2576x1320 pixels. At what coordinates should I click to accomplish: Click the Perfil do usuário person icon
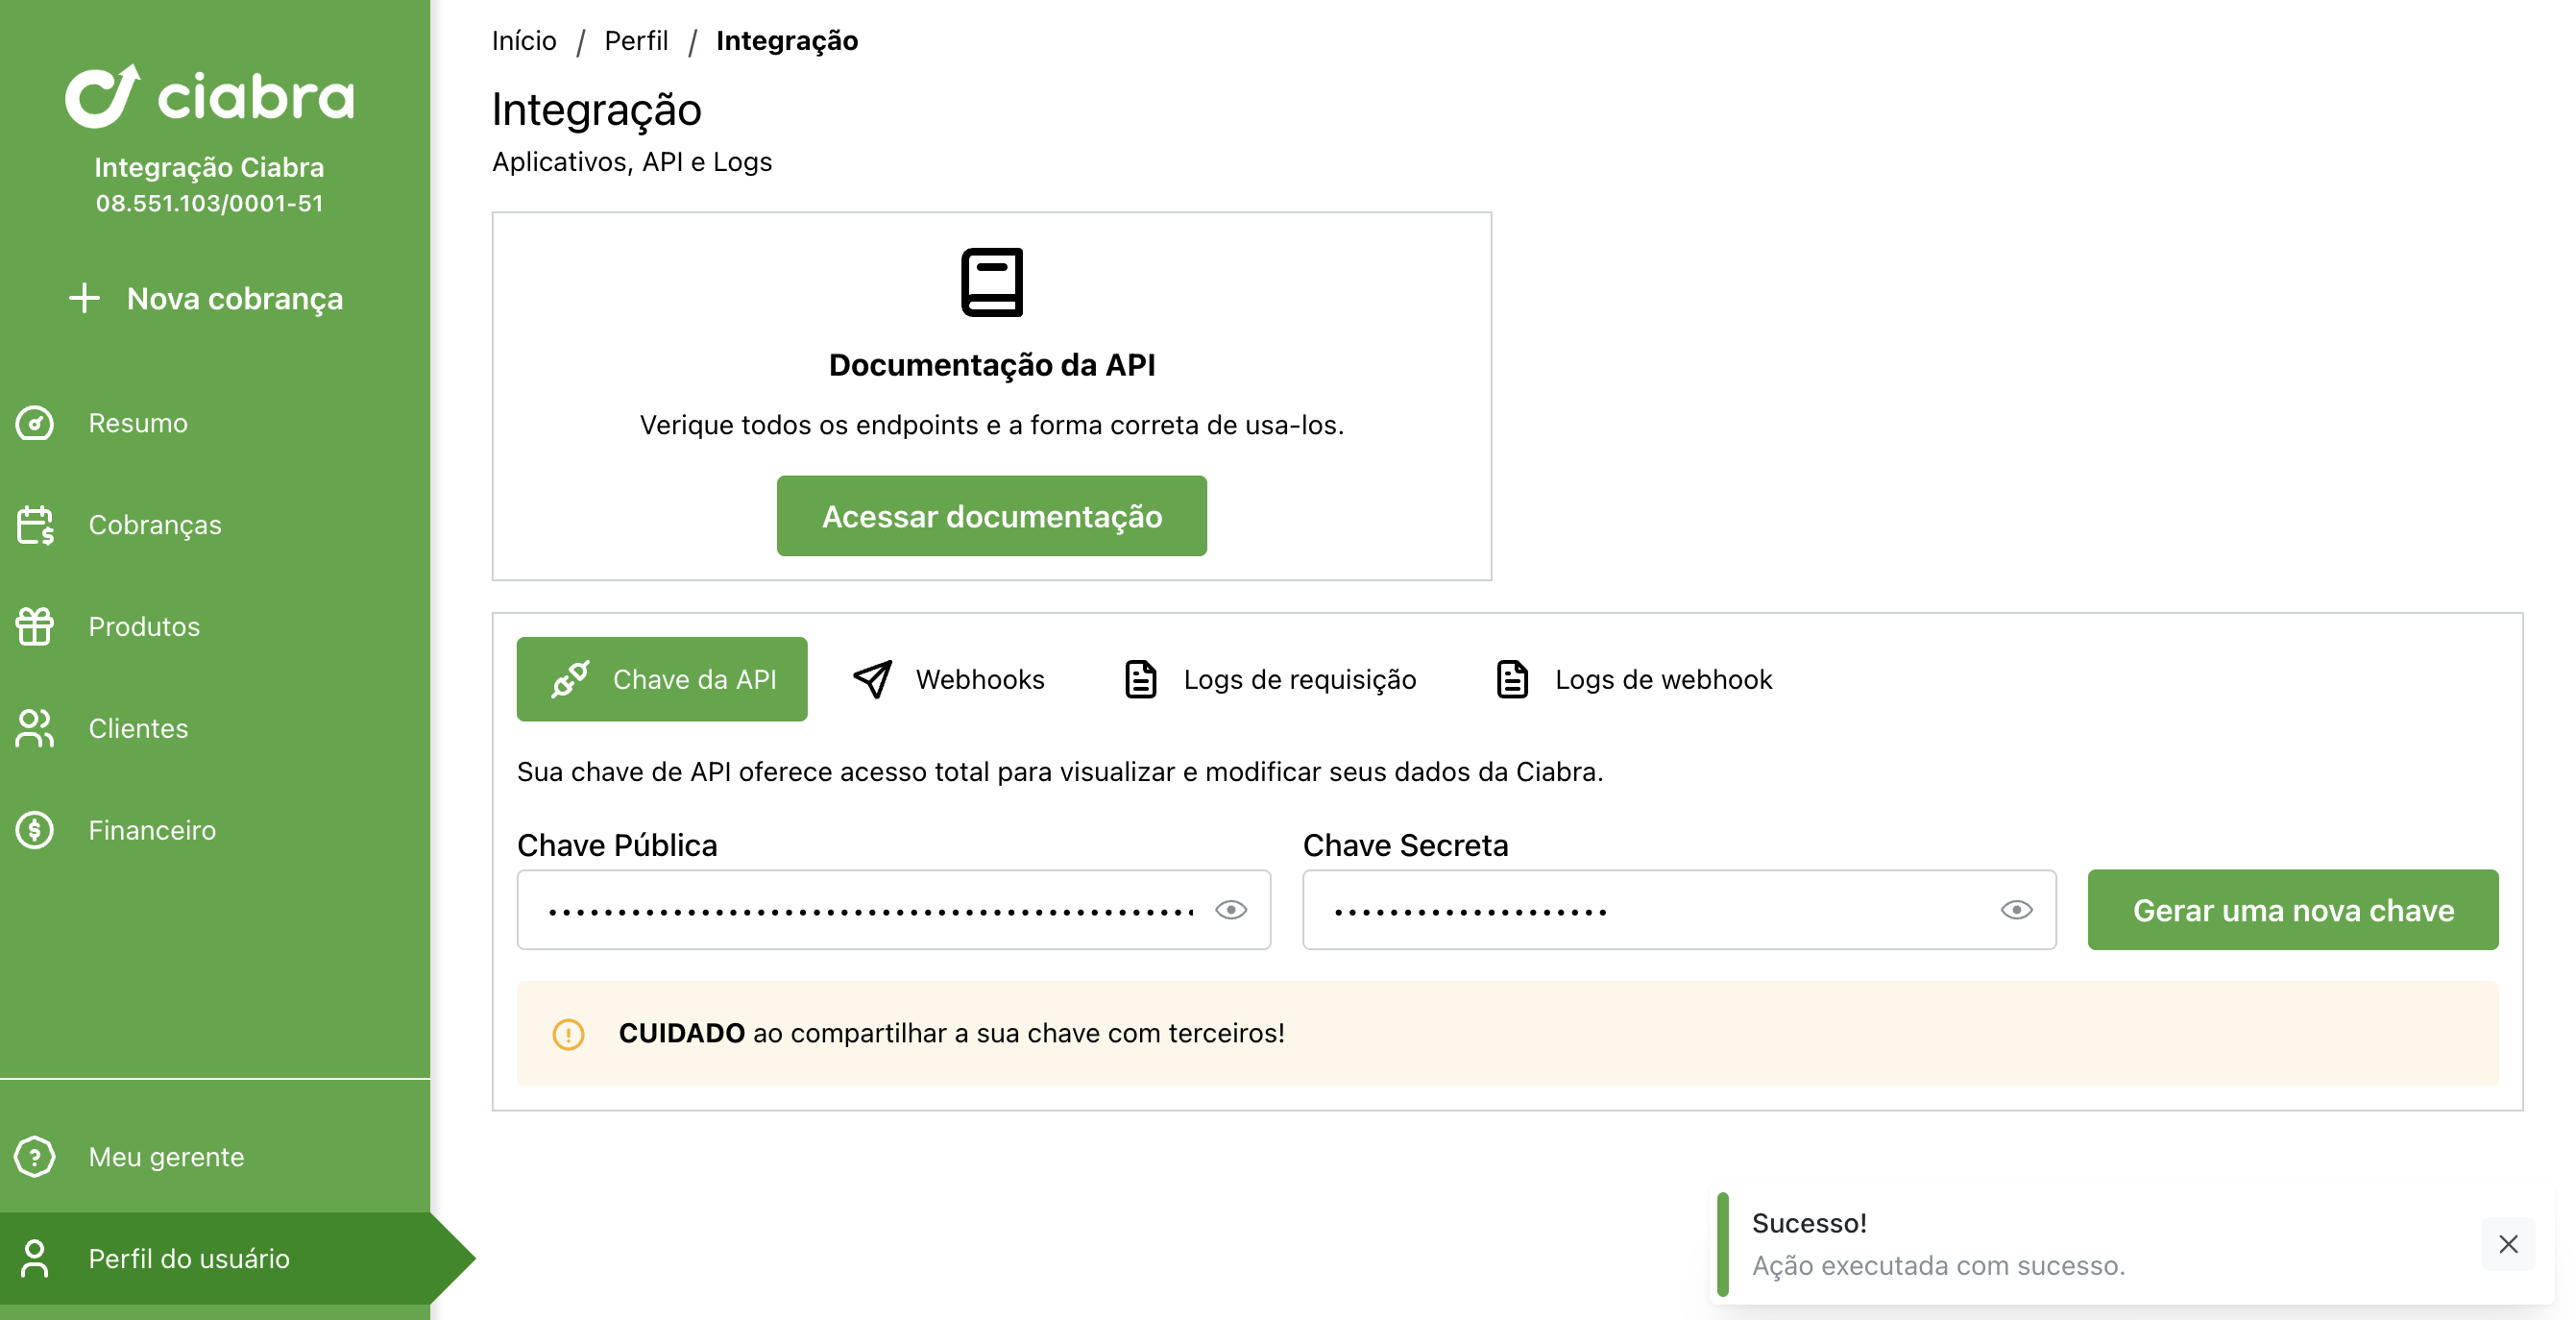35,1259
